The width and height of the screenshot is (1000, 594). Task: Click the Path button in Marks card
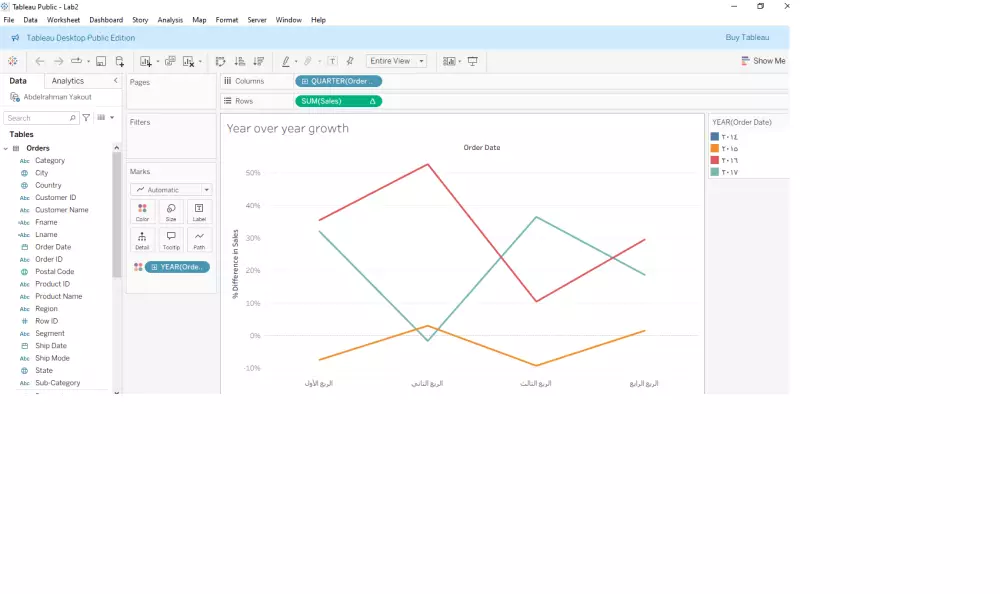(199, 241)
